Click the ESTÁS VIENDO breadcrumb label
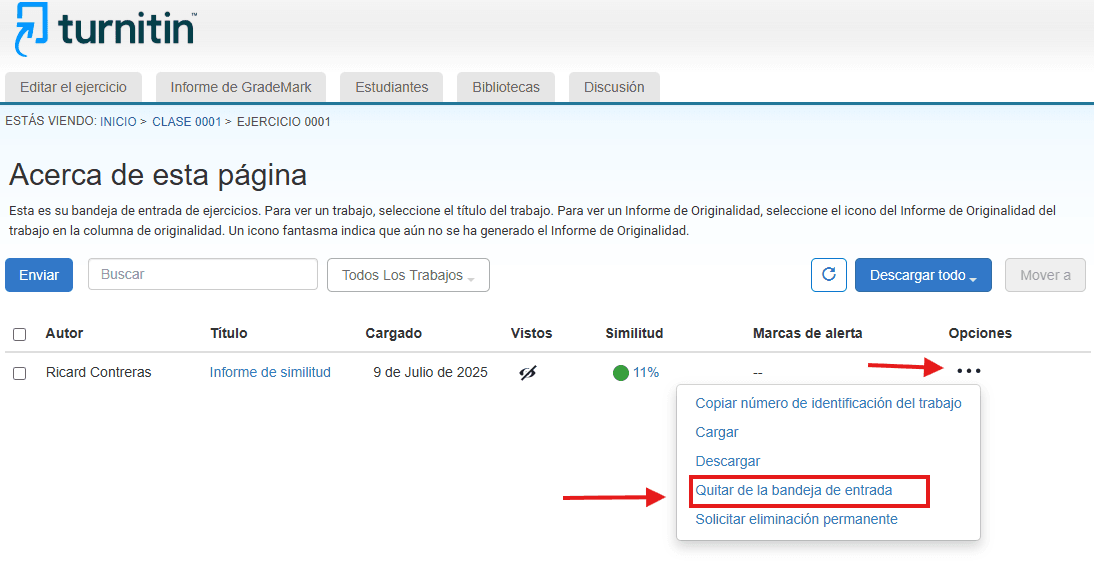 [x=51, y=121]
